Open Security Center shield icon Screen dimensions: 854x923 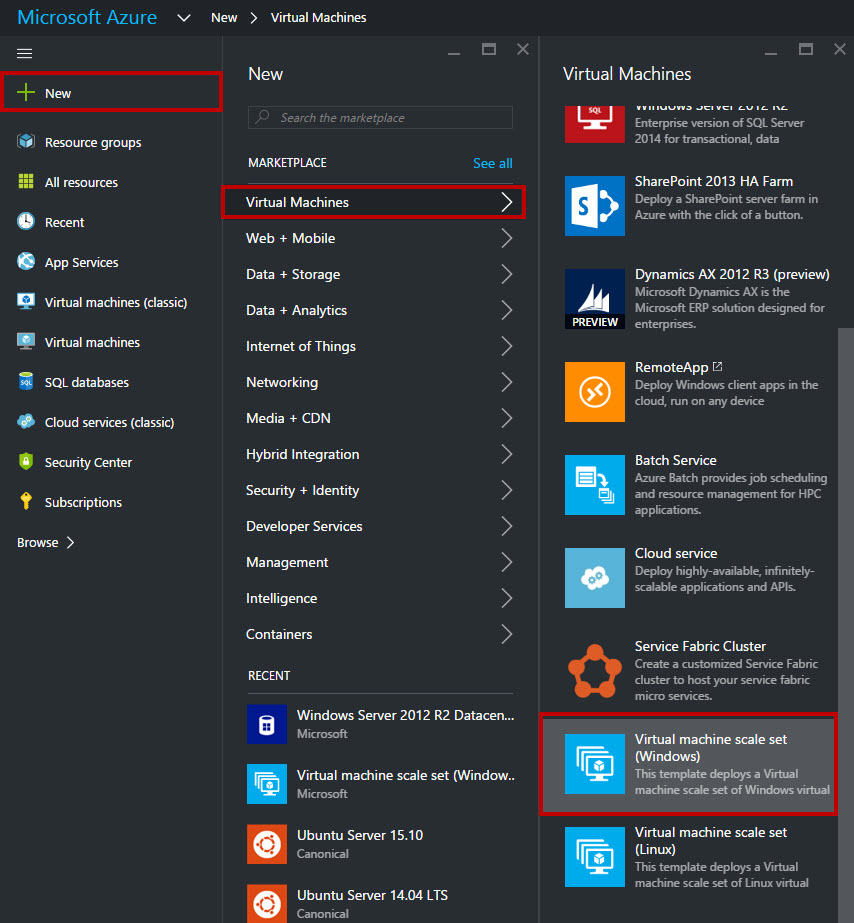26,462
